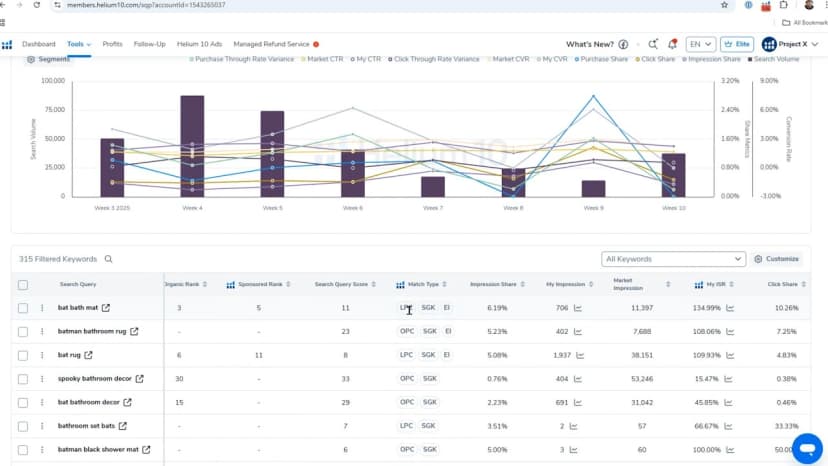The height and width of the screenshot is (466, 828).
Task: Show ISR chart for 108.06% value
Action: (x=730, y=331)
